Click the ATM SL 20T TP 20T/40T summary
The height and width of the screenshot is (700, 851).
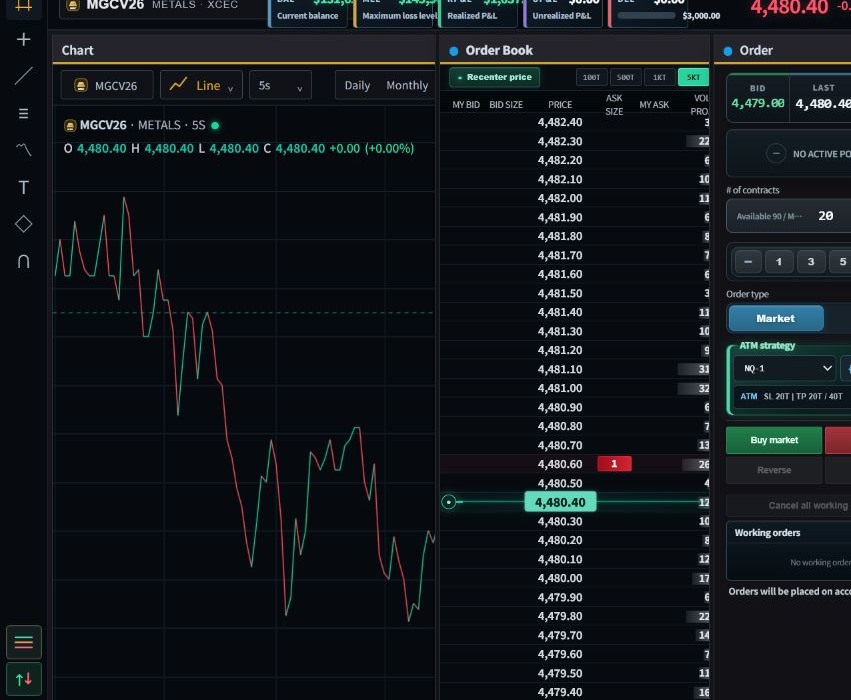click(x=792, y=396)
